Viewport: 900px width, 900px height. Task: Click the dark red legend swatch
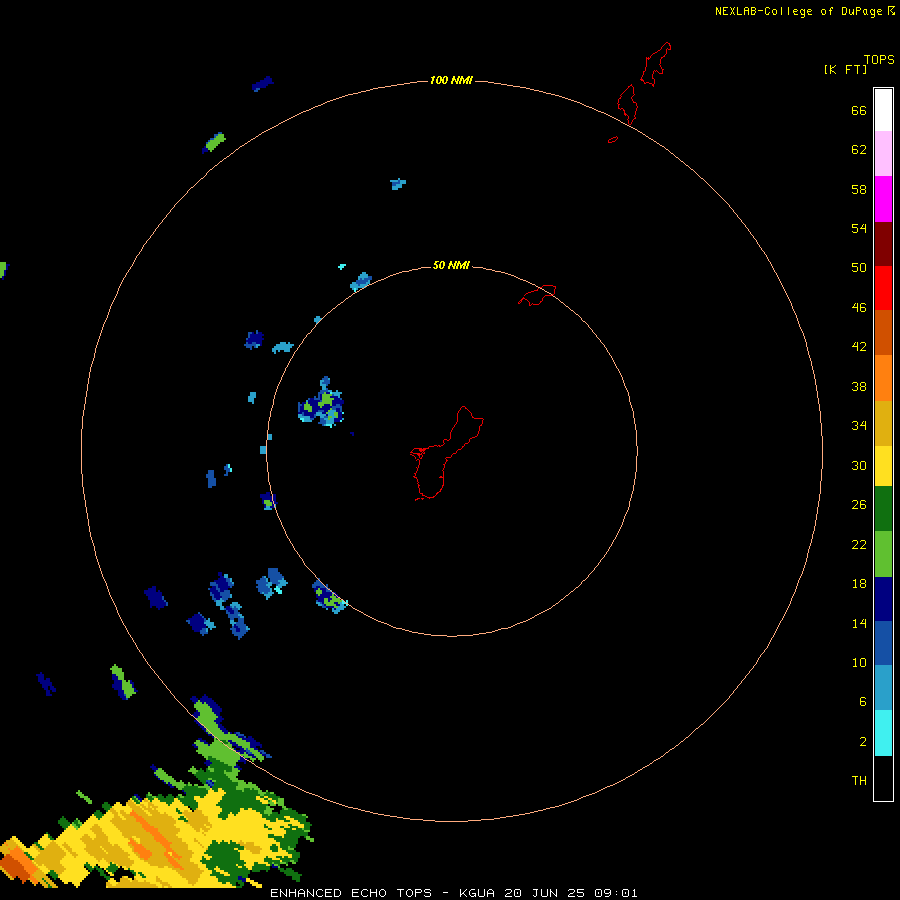pyautogui.click(x=883, y=244)
